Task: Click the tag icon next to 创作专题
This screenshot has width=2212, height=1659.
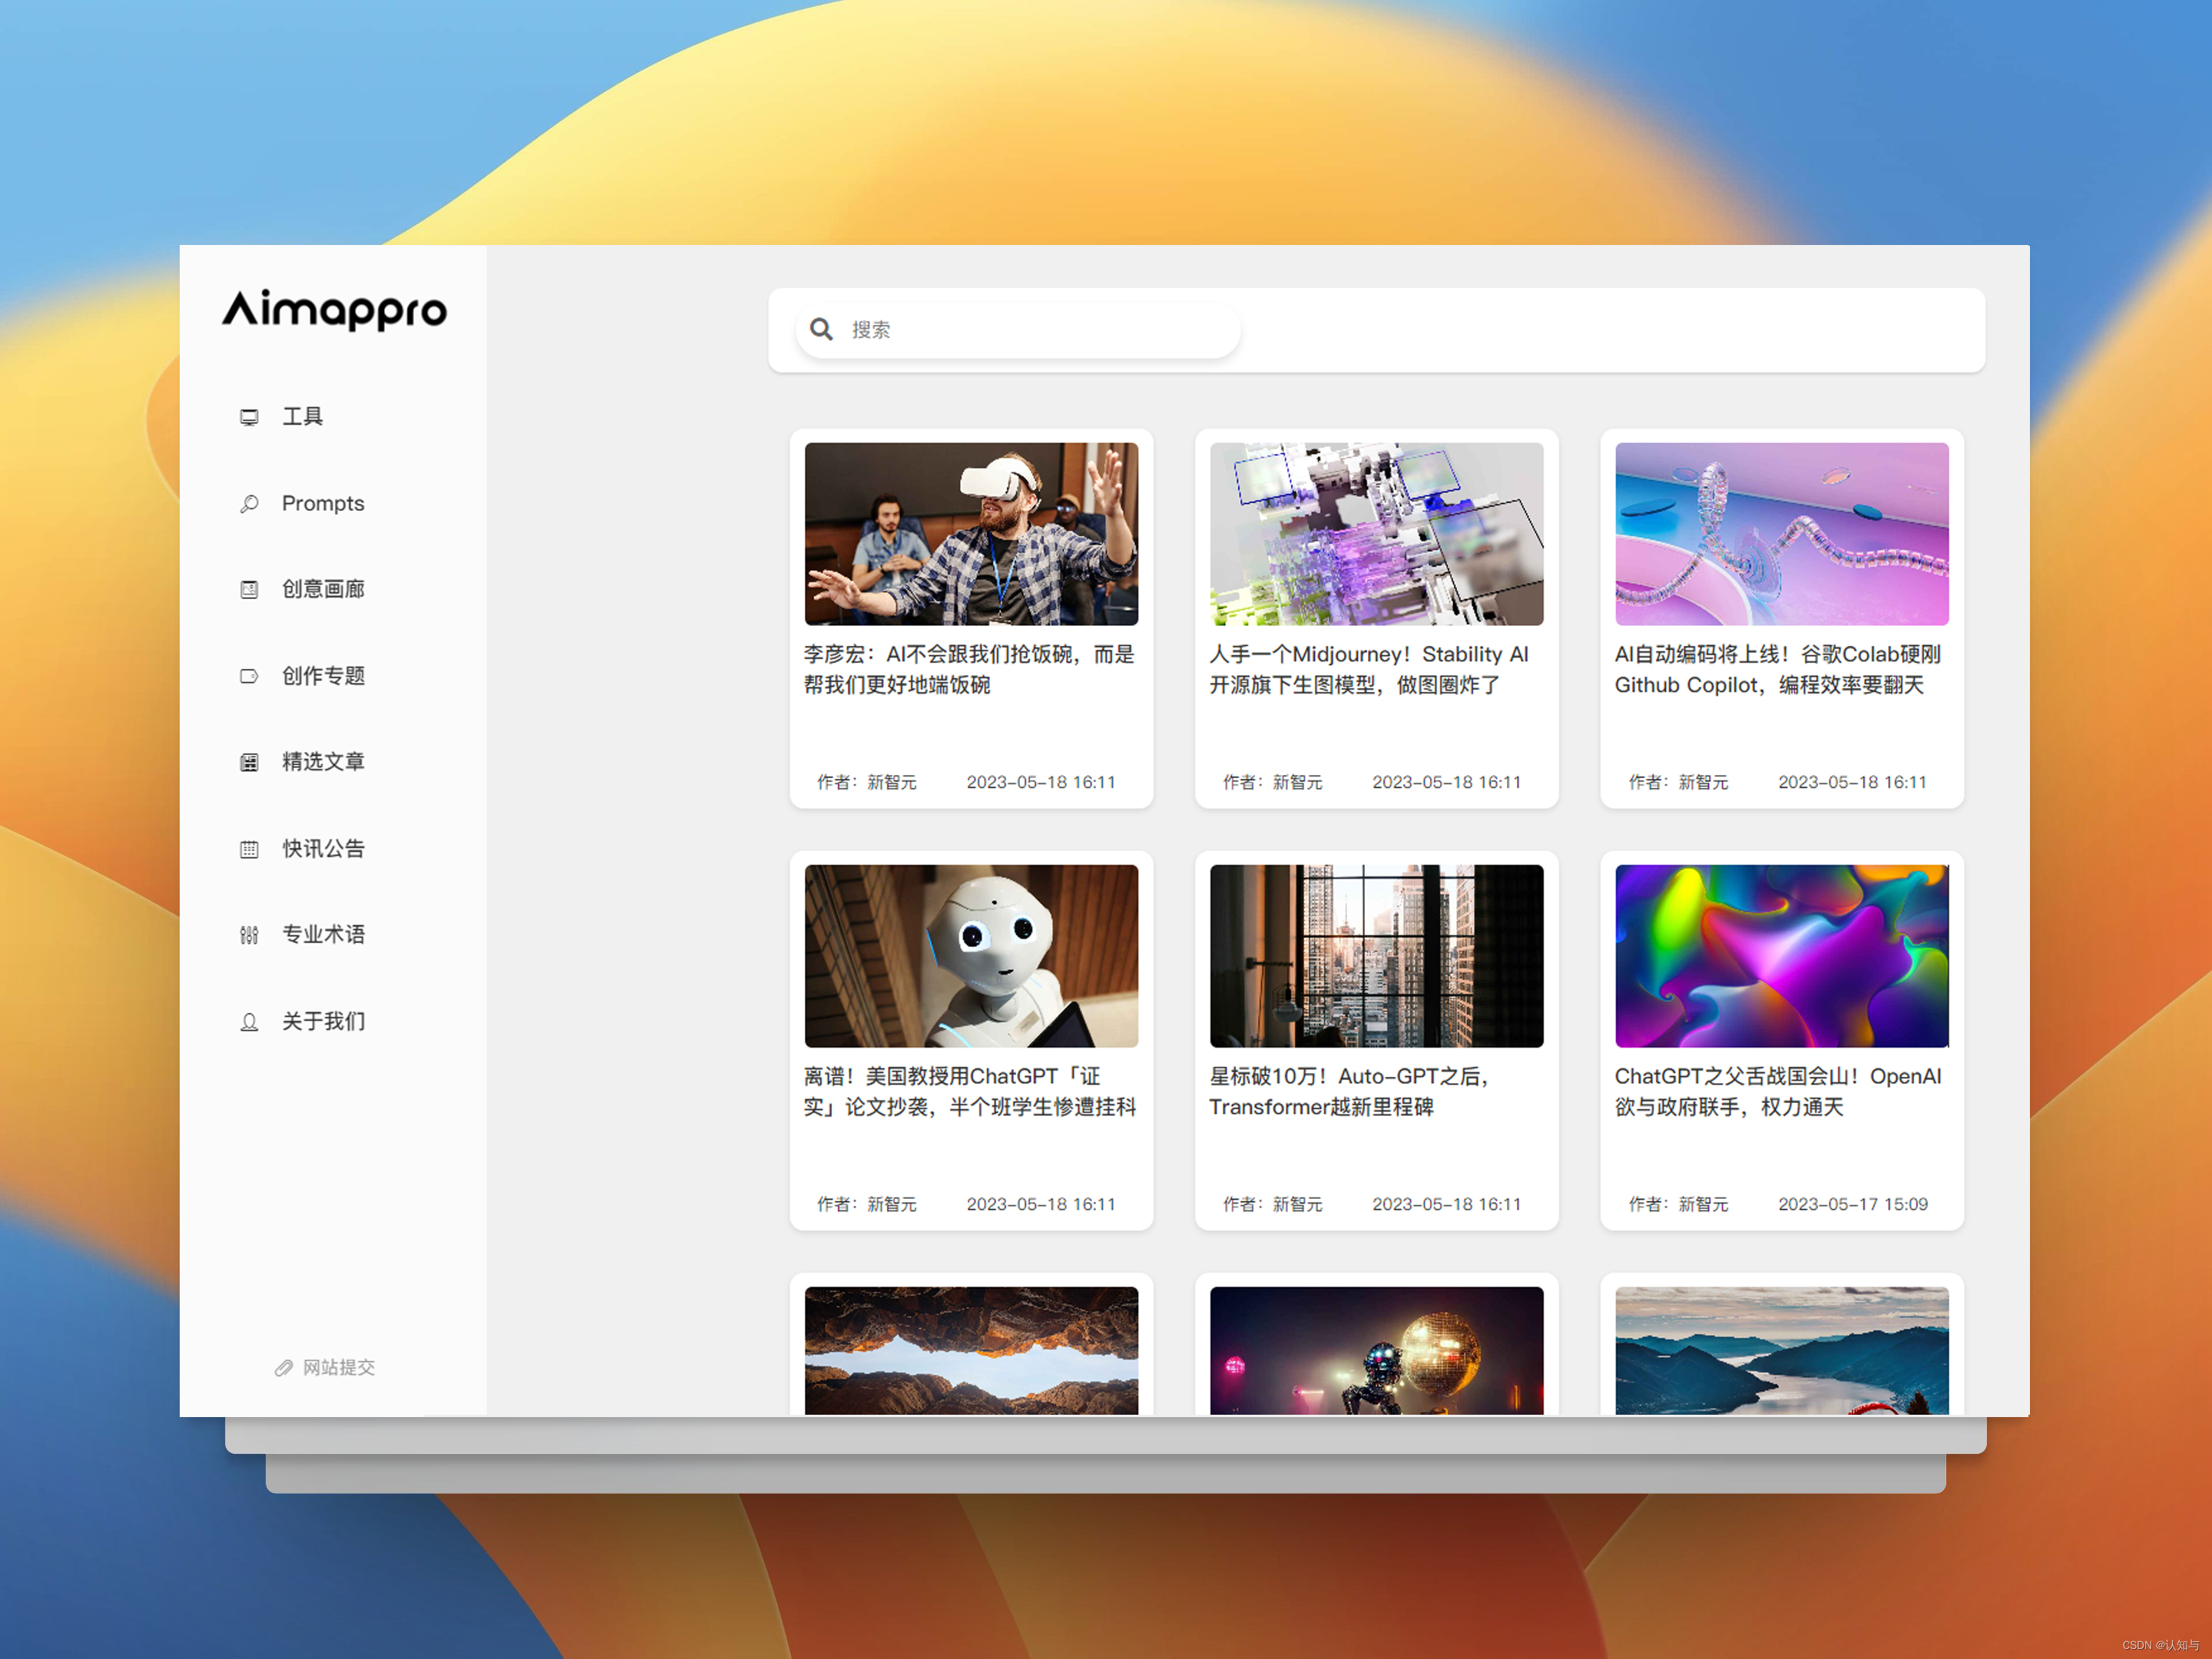Action: [249, 676]
